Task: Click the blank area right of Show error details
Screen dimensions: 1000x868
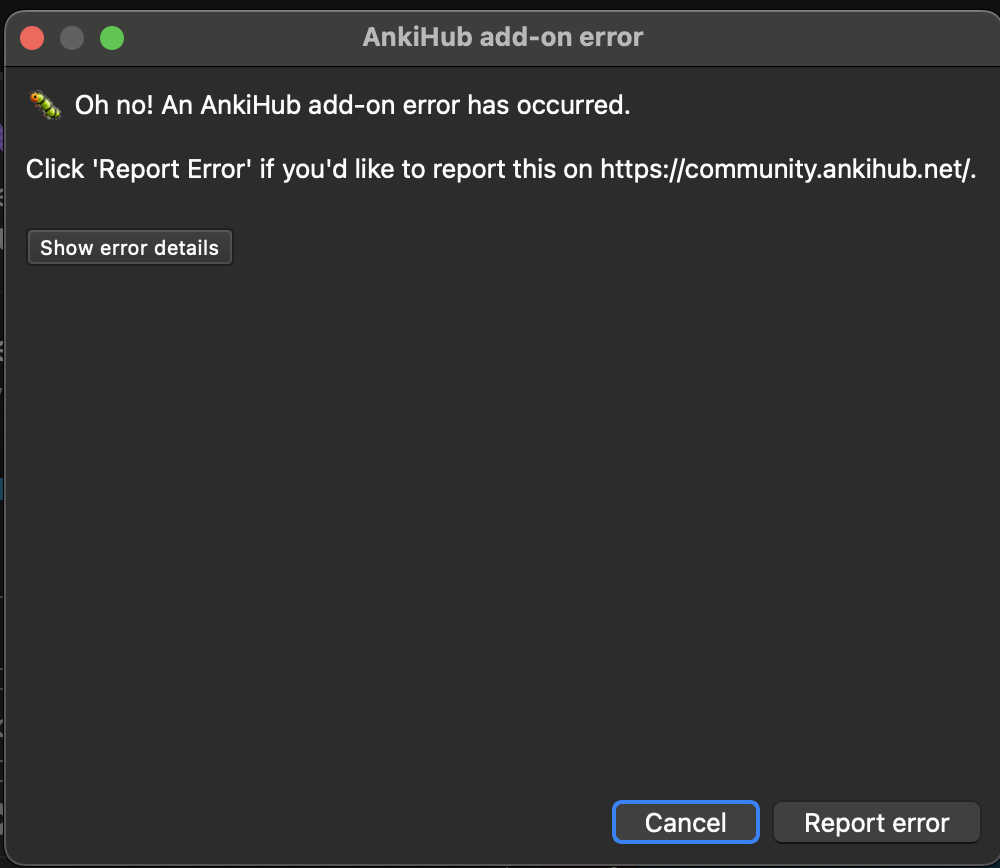Action: (x=600, y=248)
